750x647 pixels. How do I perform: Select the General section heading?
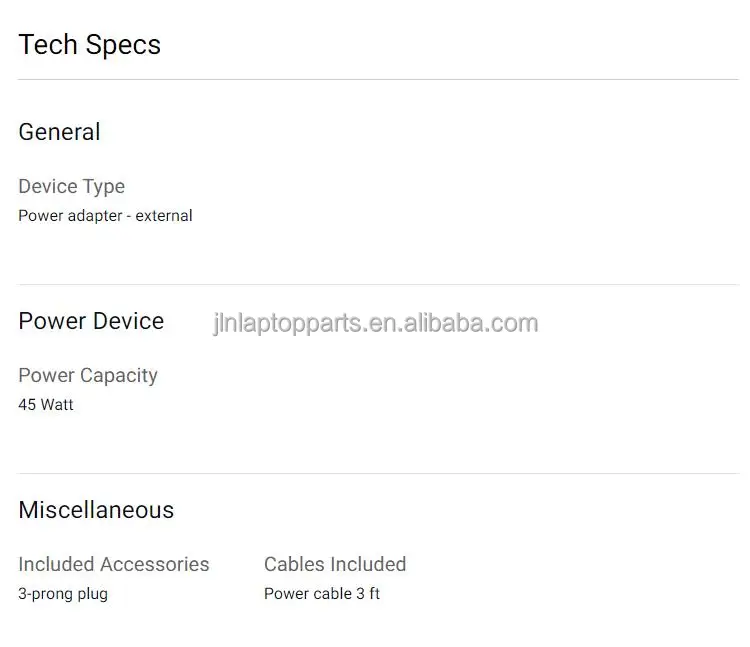click(x=59, y=132)
